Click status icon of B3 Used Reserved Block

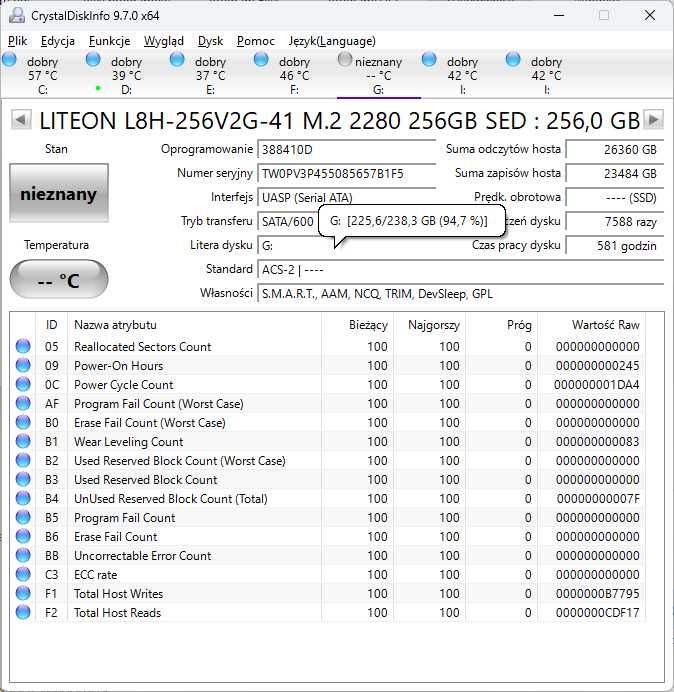pyautogui.click(x=23, y=479)
